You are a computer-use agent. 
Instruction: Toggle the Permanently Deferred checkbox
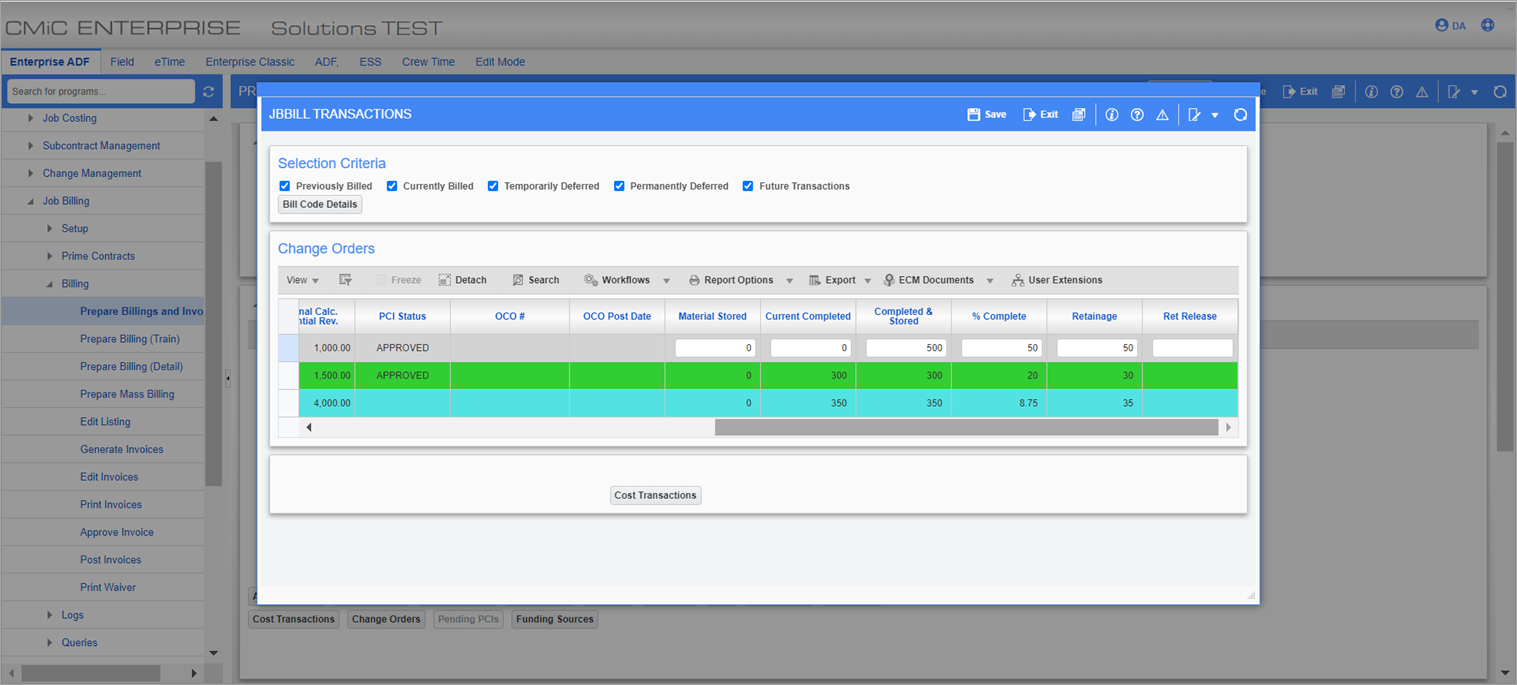619,186
